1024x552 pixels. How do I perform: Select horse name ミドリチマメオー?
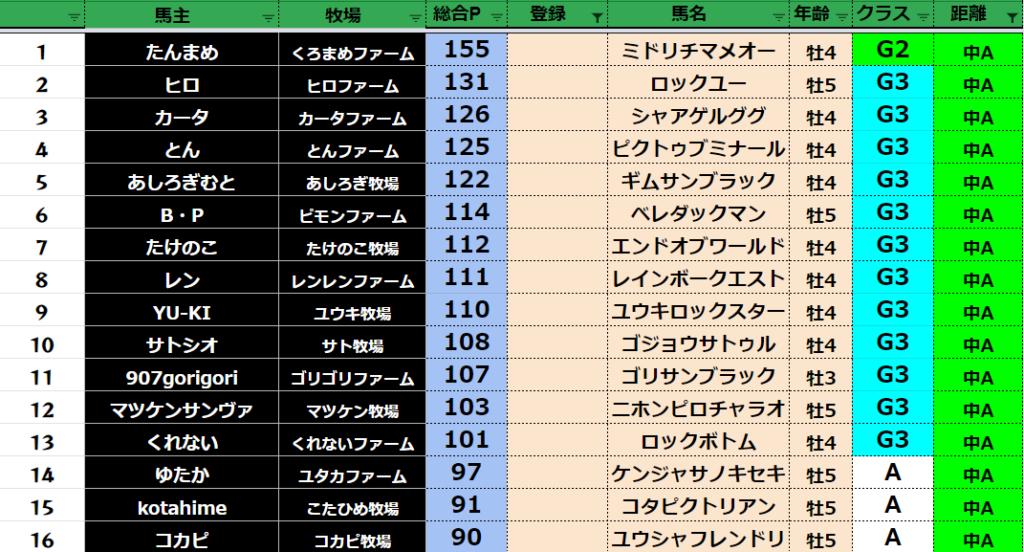click(x=698, y=52)
